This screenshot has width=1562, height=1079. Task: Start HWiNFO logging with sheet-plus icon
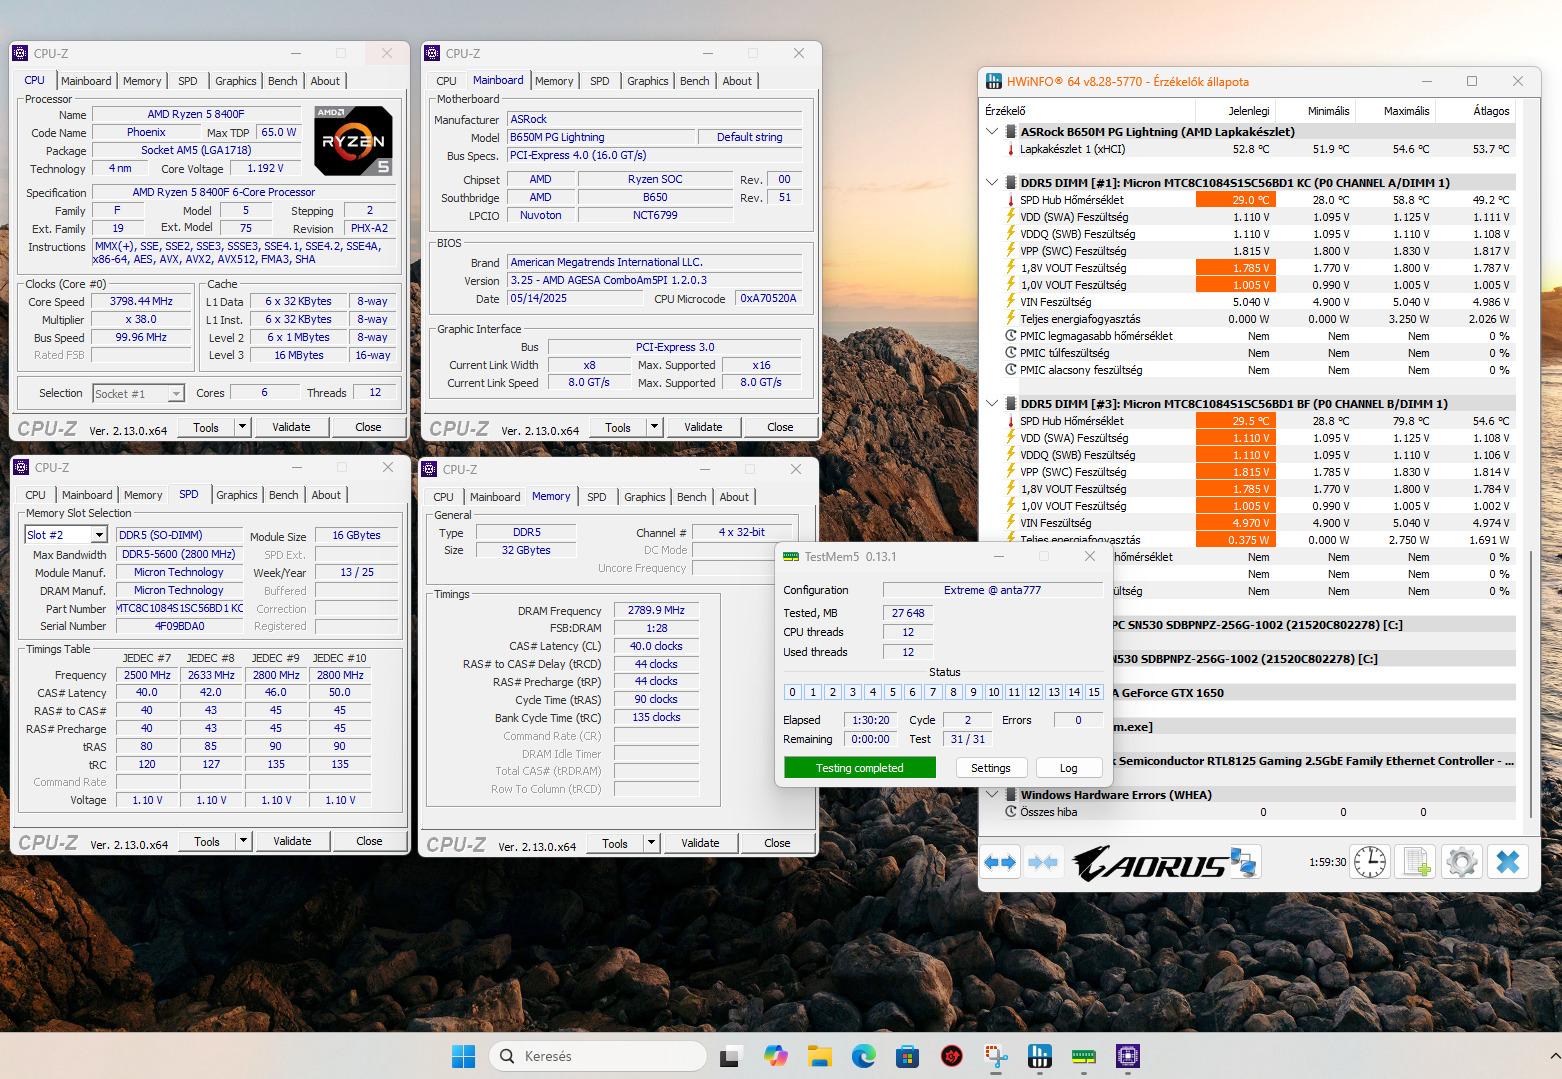(x=1417, y=861)
